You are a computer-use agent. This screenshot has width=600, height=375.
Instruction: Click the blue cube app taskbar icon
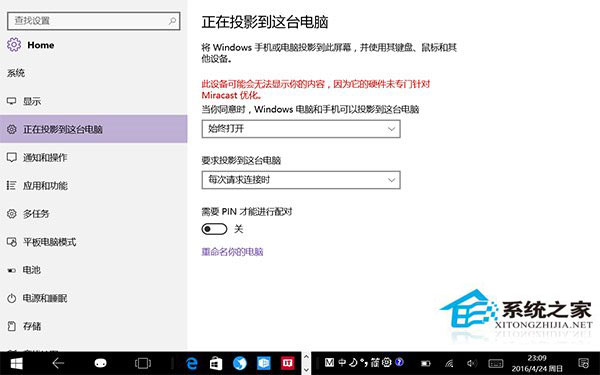[x=264, y=363]
